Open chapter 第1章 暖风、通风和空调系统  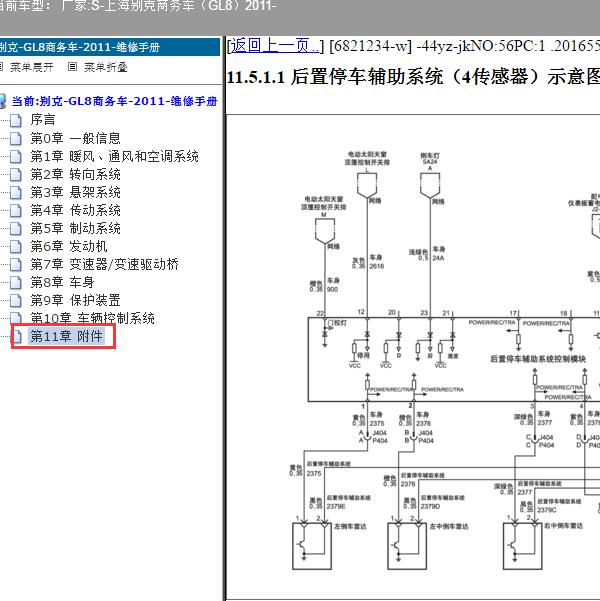(115, 156)
